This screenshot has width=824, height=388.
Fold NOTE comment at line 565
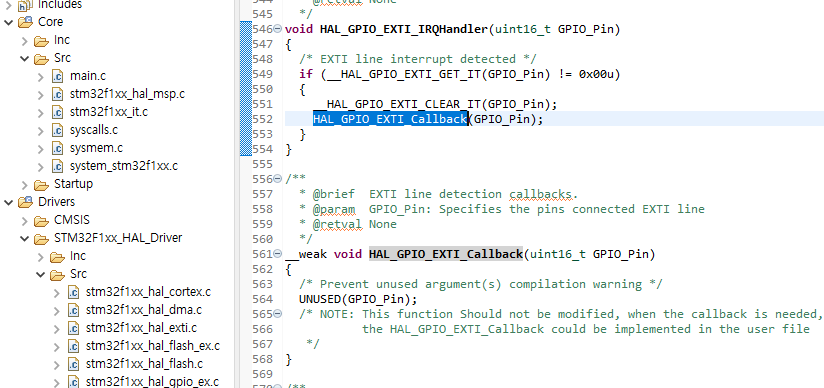pos(278,314)
